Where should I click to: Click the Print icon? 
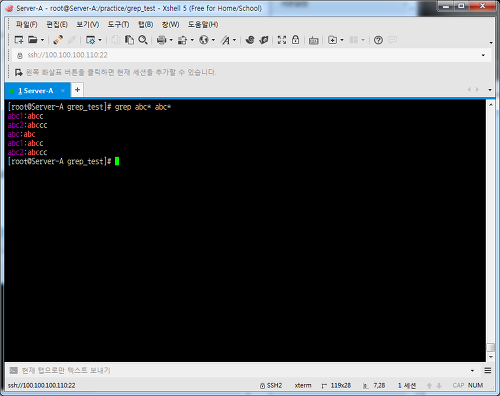coord(162,40)
